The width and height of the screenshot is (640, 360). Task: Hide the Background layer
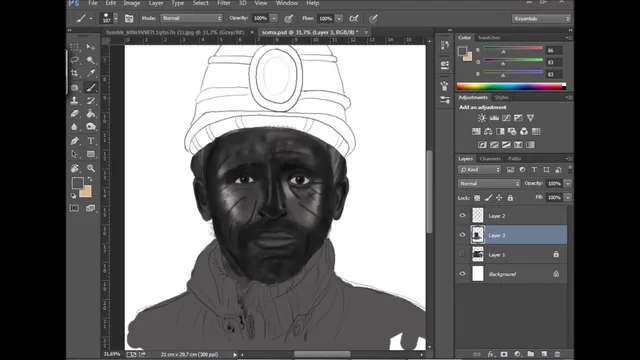tap(462, 273)
